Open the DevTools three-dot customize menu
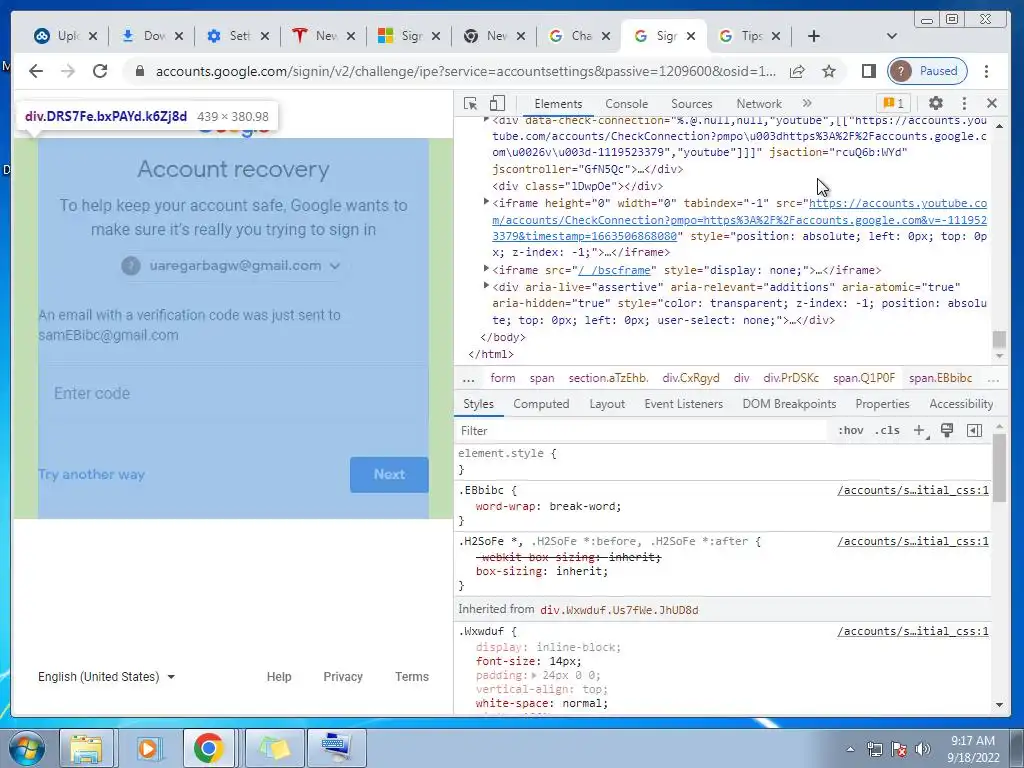The image size is (1024, 768). tap(964, 103)
